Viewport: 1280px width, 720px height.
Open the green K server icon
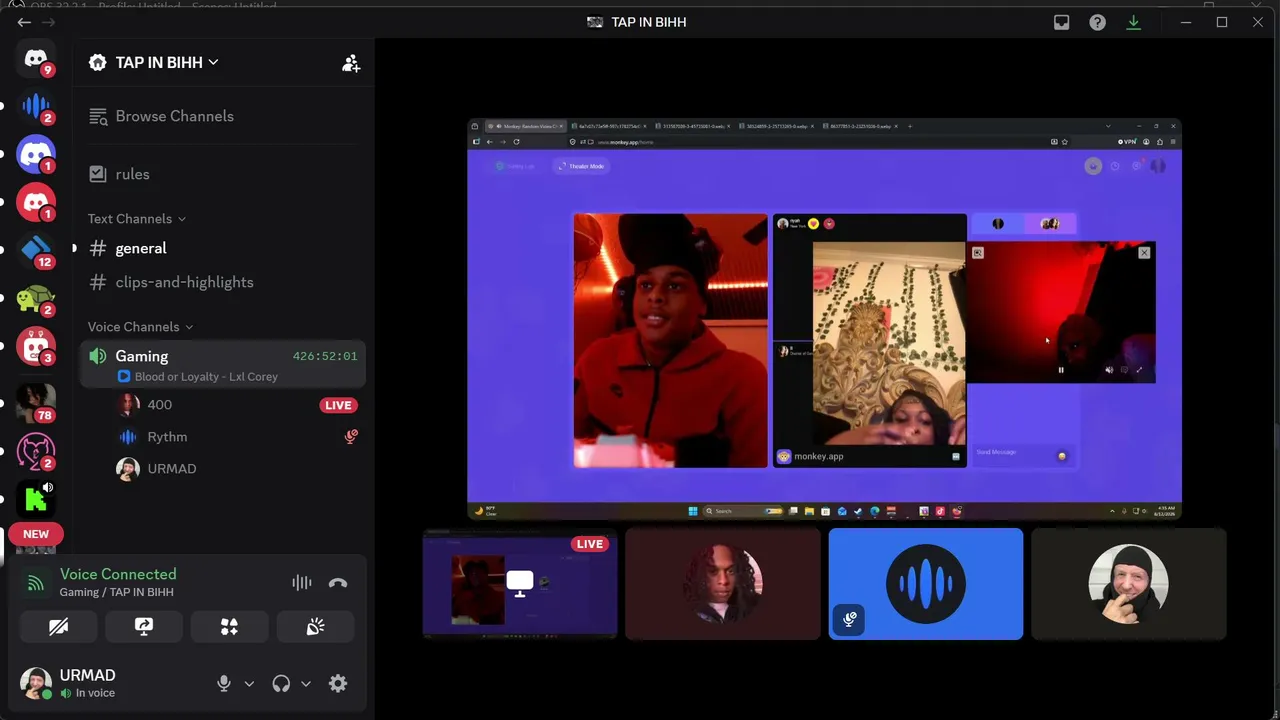coord(36,497)
